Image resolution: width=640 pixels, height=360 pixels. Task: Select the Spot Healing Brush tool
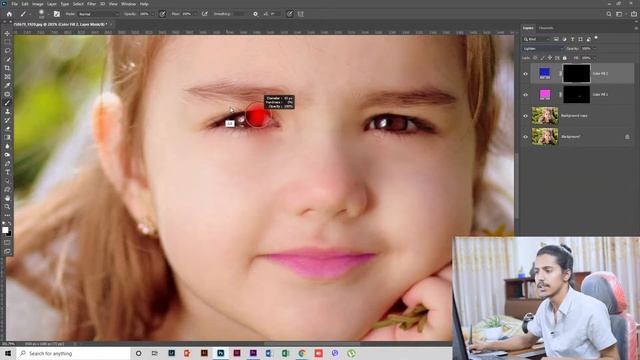[x=7, y=94]
